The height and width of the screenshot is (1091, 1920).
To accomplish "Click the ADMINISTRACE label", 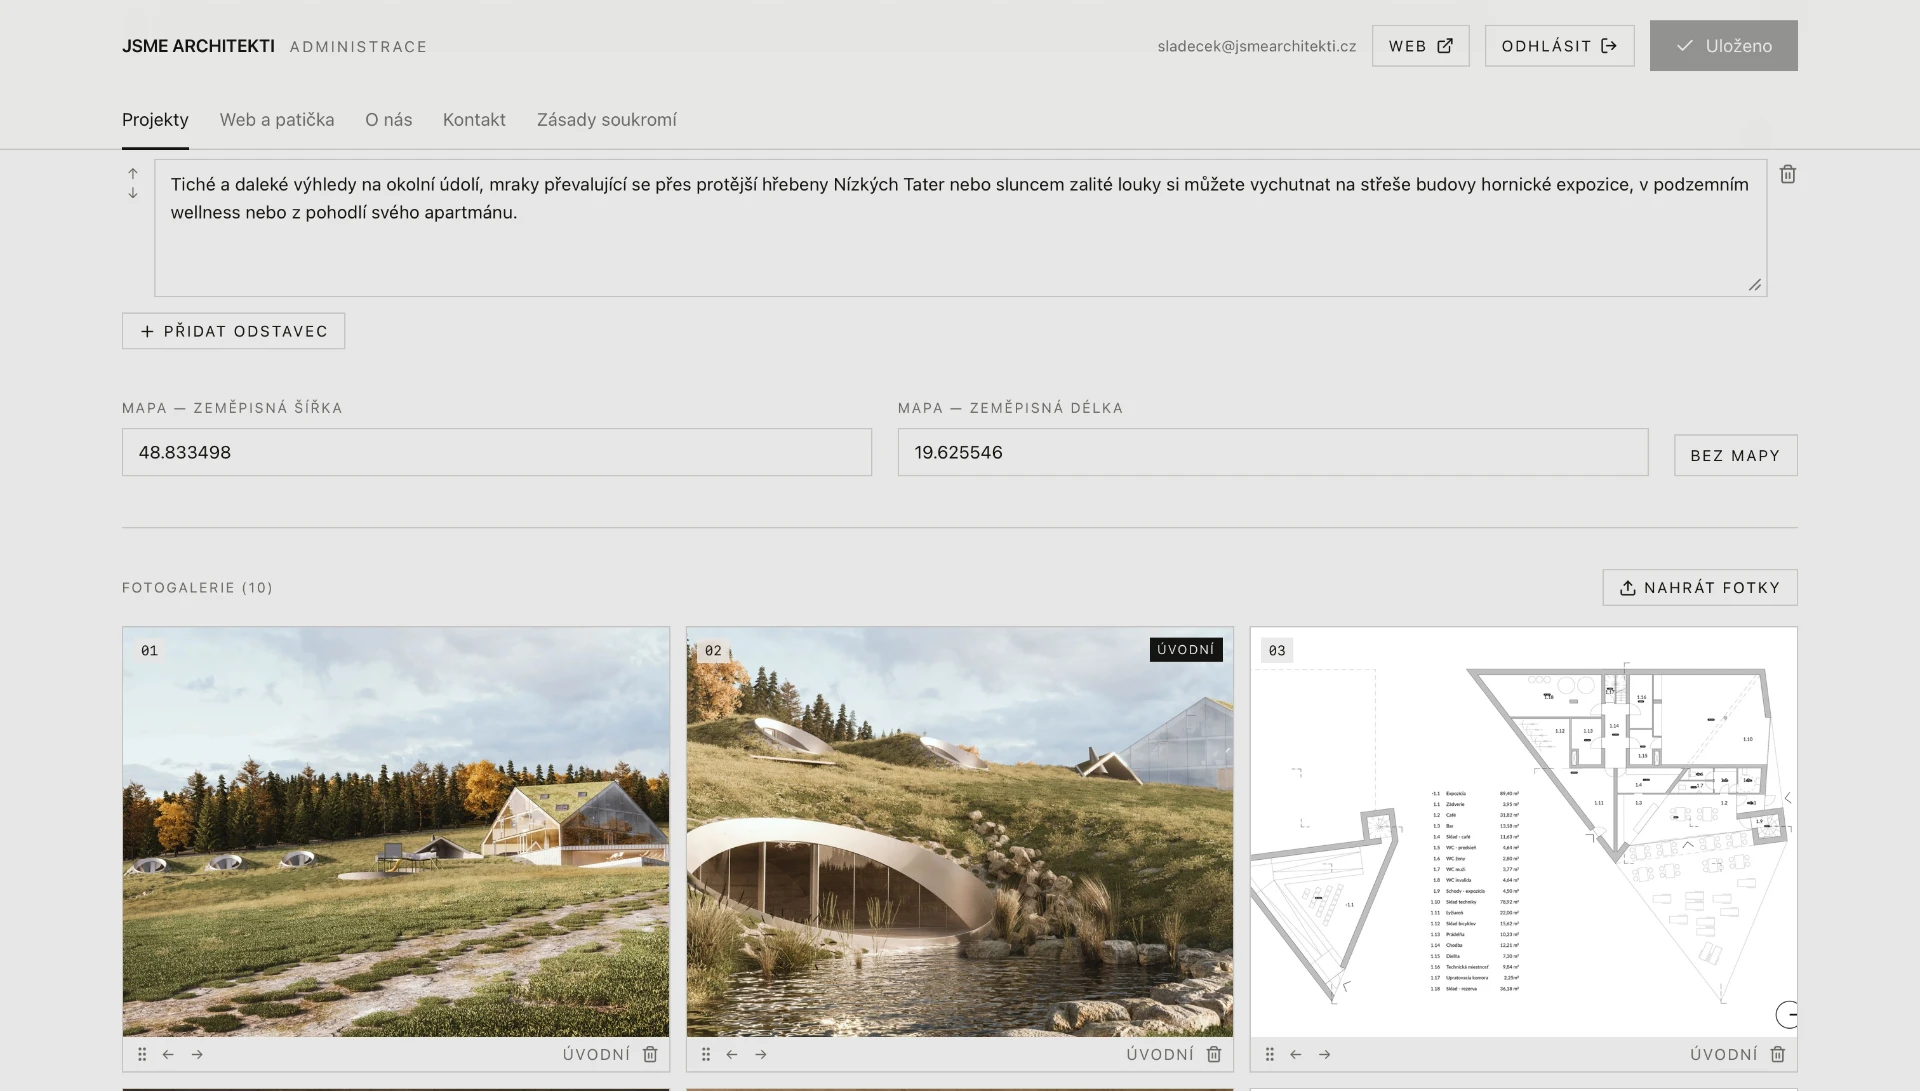I will coord(358,47).
